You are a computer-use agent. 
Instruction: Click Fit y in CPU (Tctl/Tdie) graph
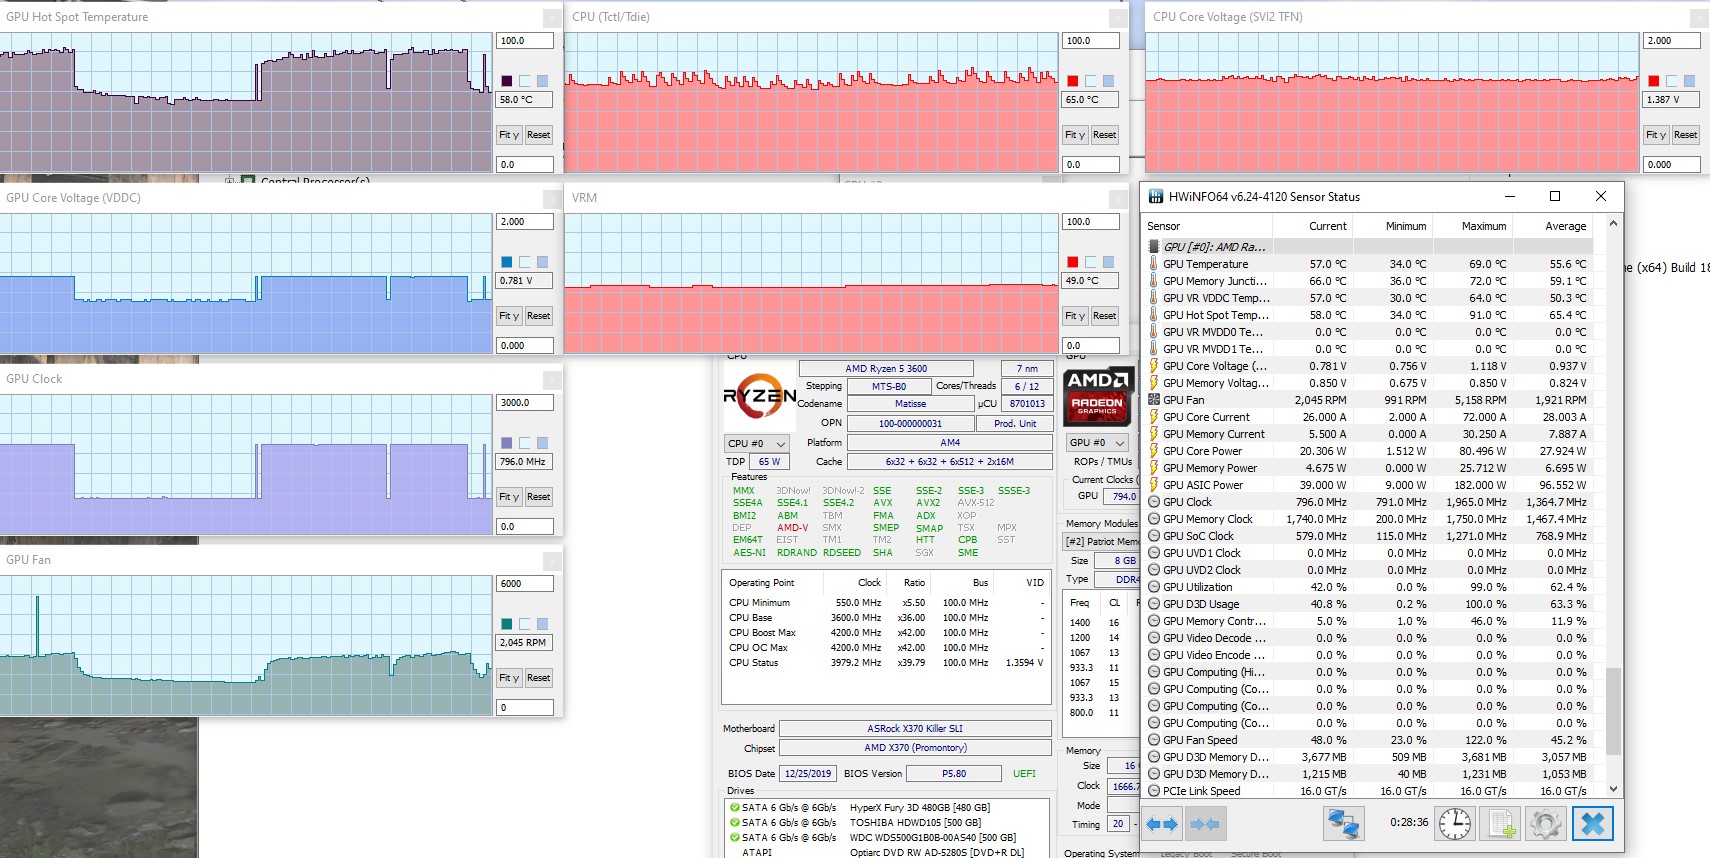(x=1074, y=135)
